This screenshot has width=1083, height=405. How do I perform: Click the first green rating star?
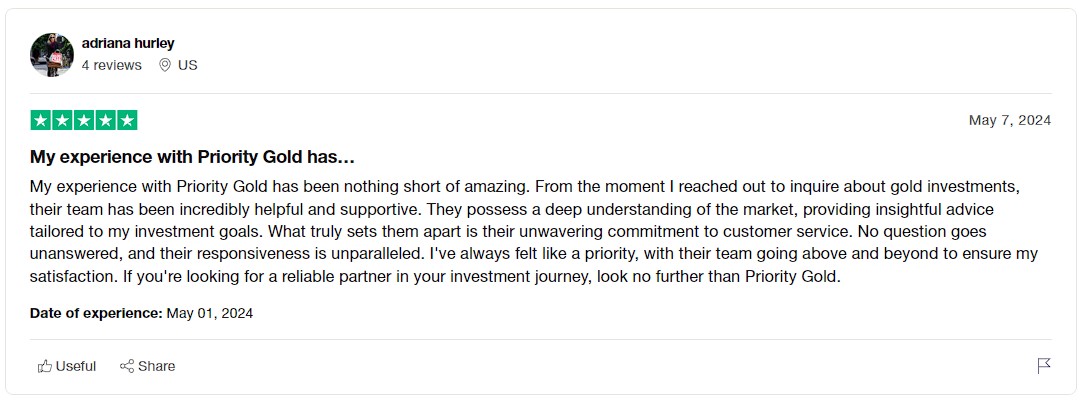click(x=41, y=120)
